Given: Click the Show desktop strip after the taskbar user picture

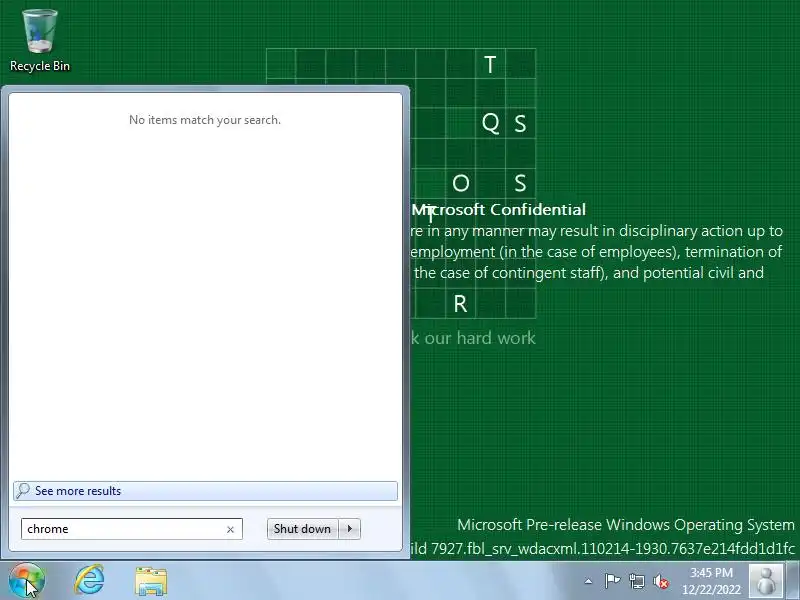Looking at the screenshot, I should [793, 581].
